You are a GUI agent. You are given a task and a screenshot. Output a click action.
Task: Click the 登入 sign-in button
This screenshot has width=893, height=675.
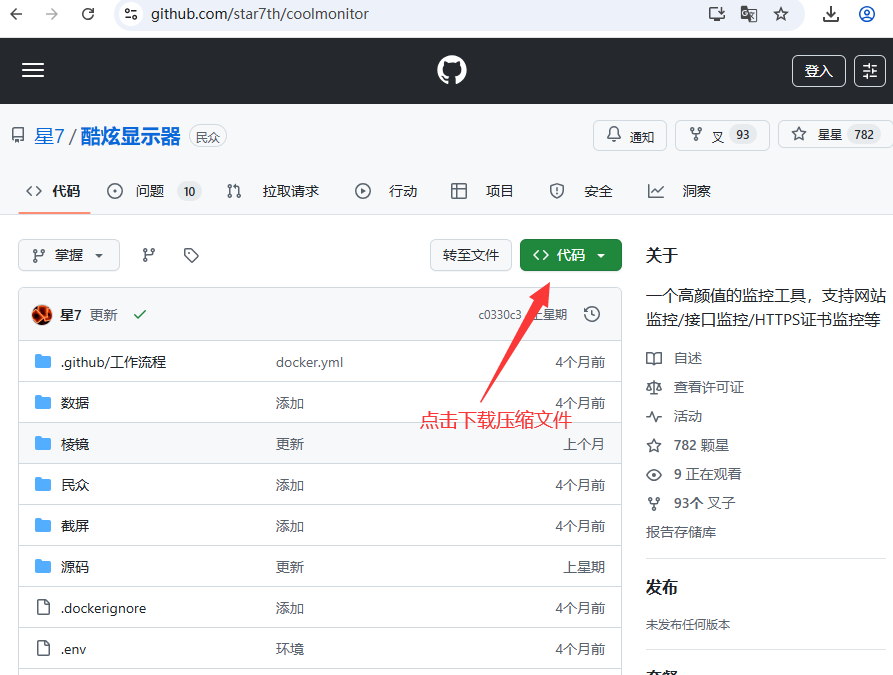point(818,71)
